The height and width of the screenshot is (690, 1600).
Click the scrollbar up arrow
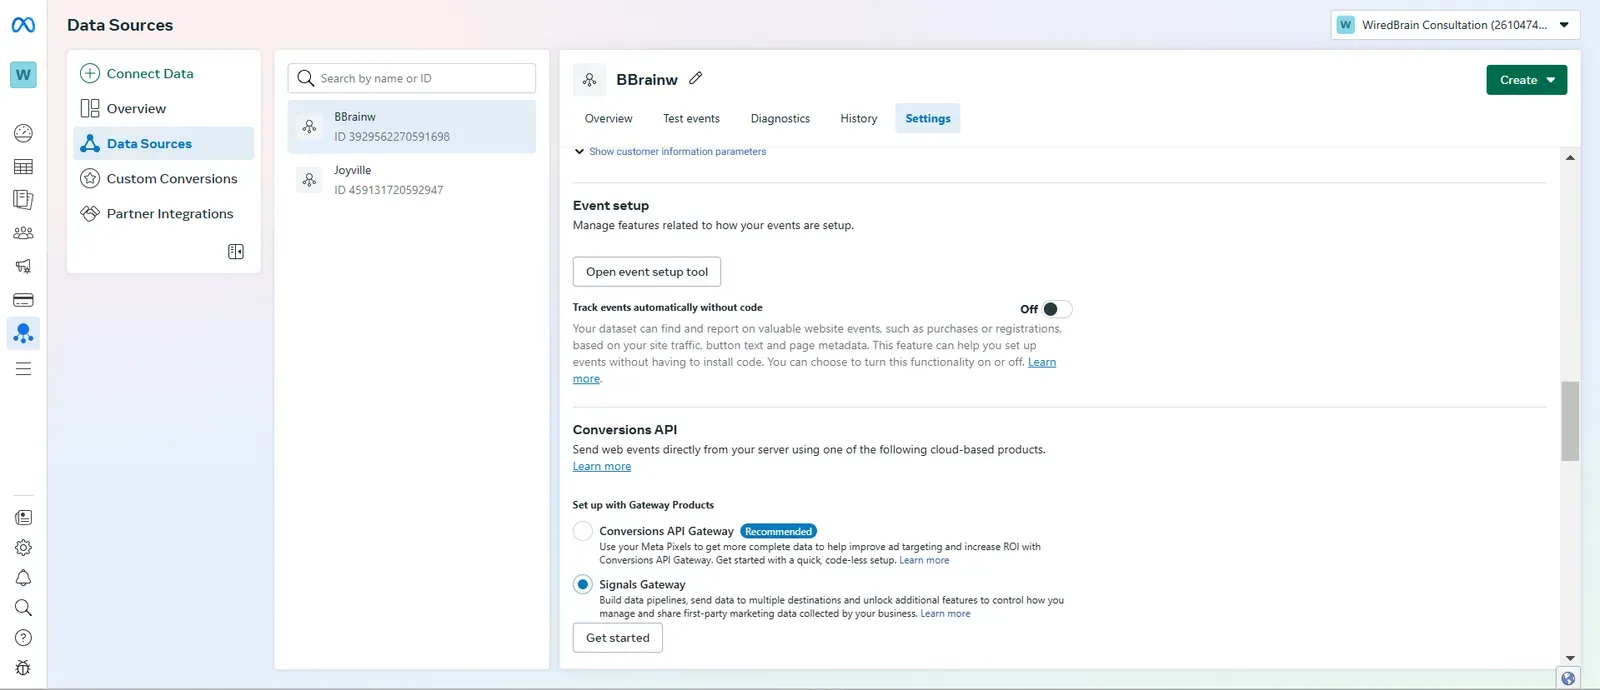tap(1570, 158)
